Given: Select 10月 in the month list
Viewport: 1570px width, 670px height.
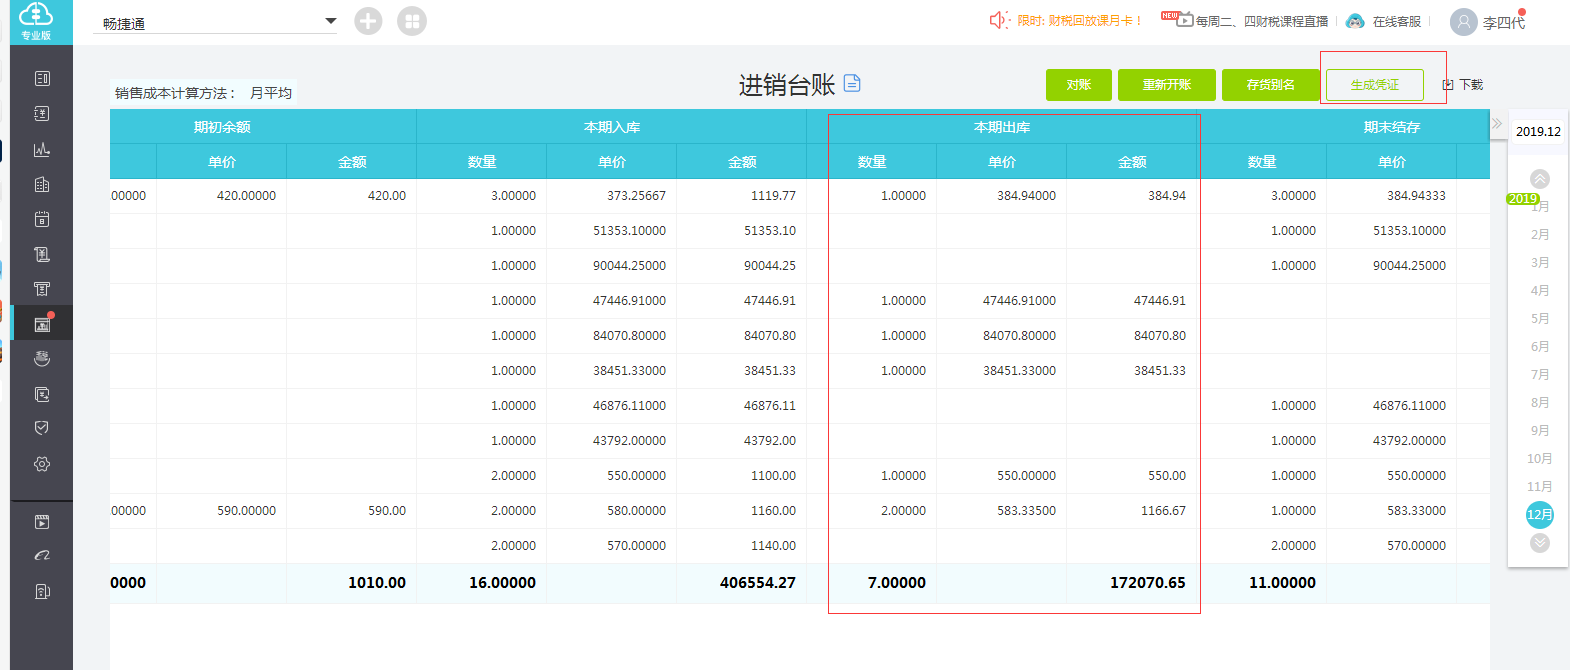Looking at the screenshot, I should [x=1540, y=459].
